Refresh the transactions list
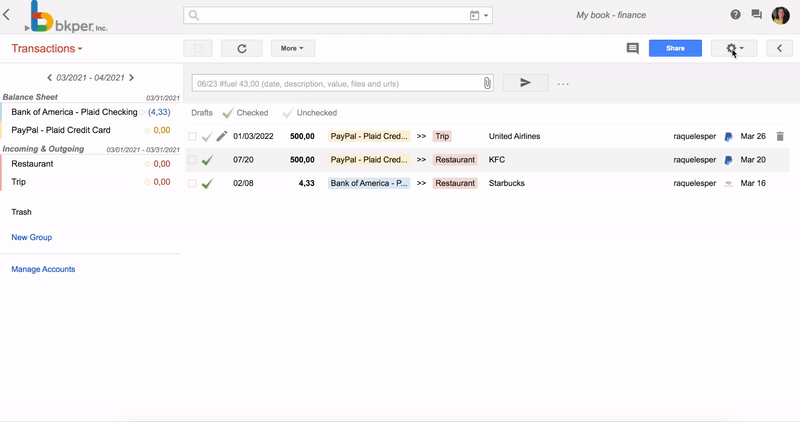This screenshot has width=800, height=422. 242,48
